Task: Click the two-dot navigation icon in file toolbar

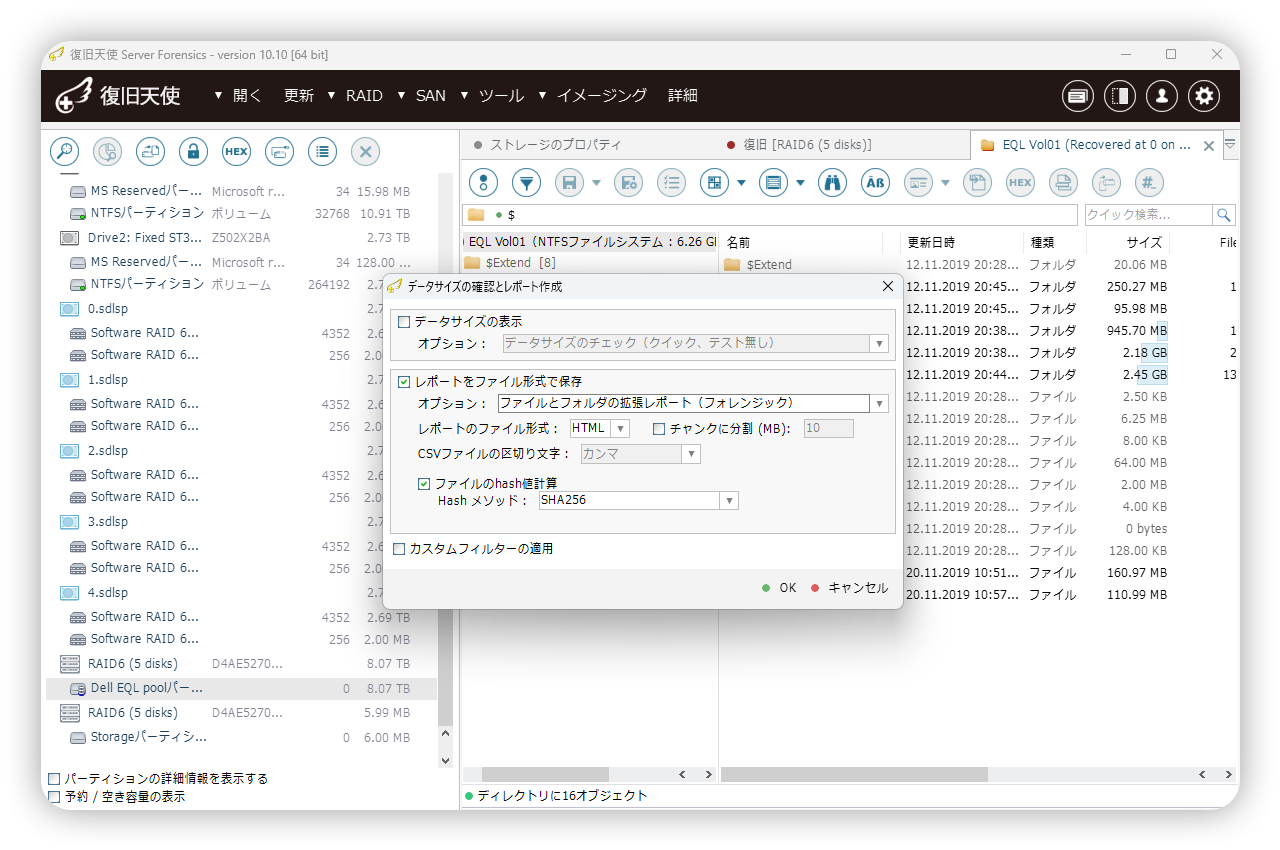Action: (483, 183)
